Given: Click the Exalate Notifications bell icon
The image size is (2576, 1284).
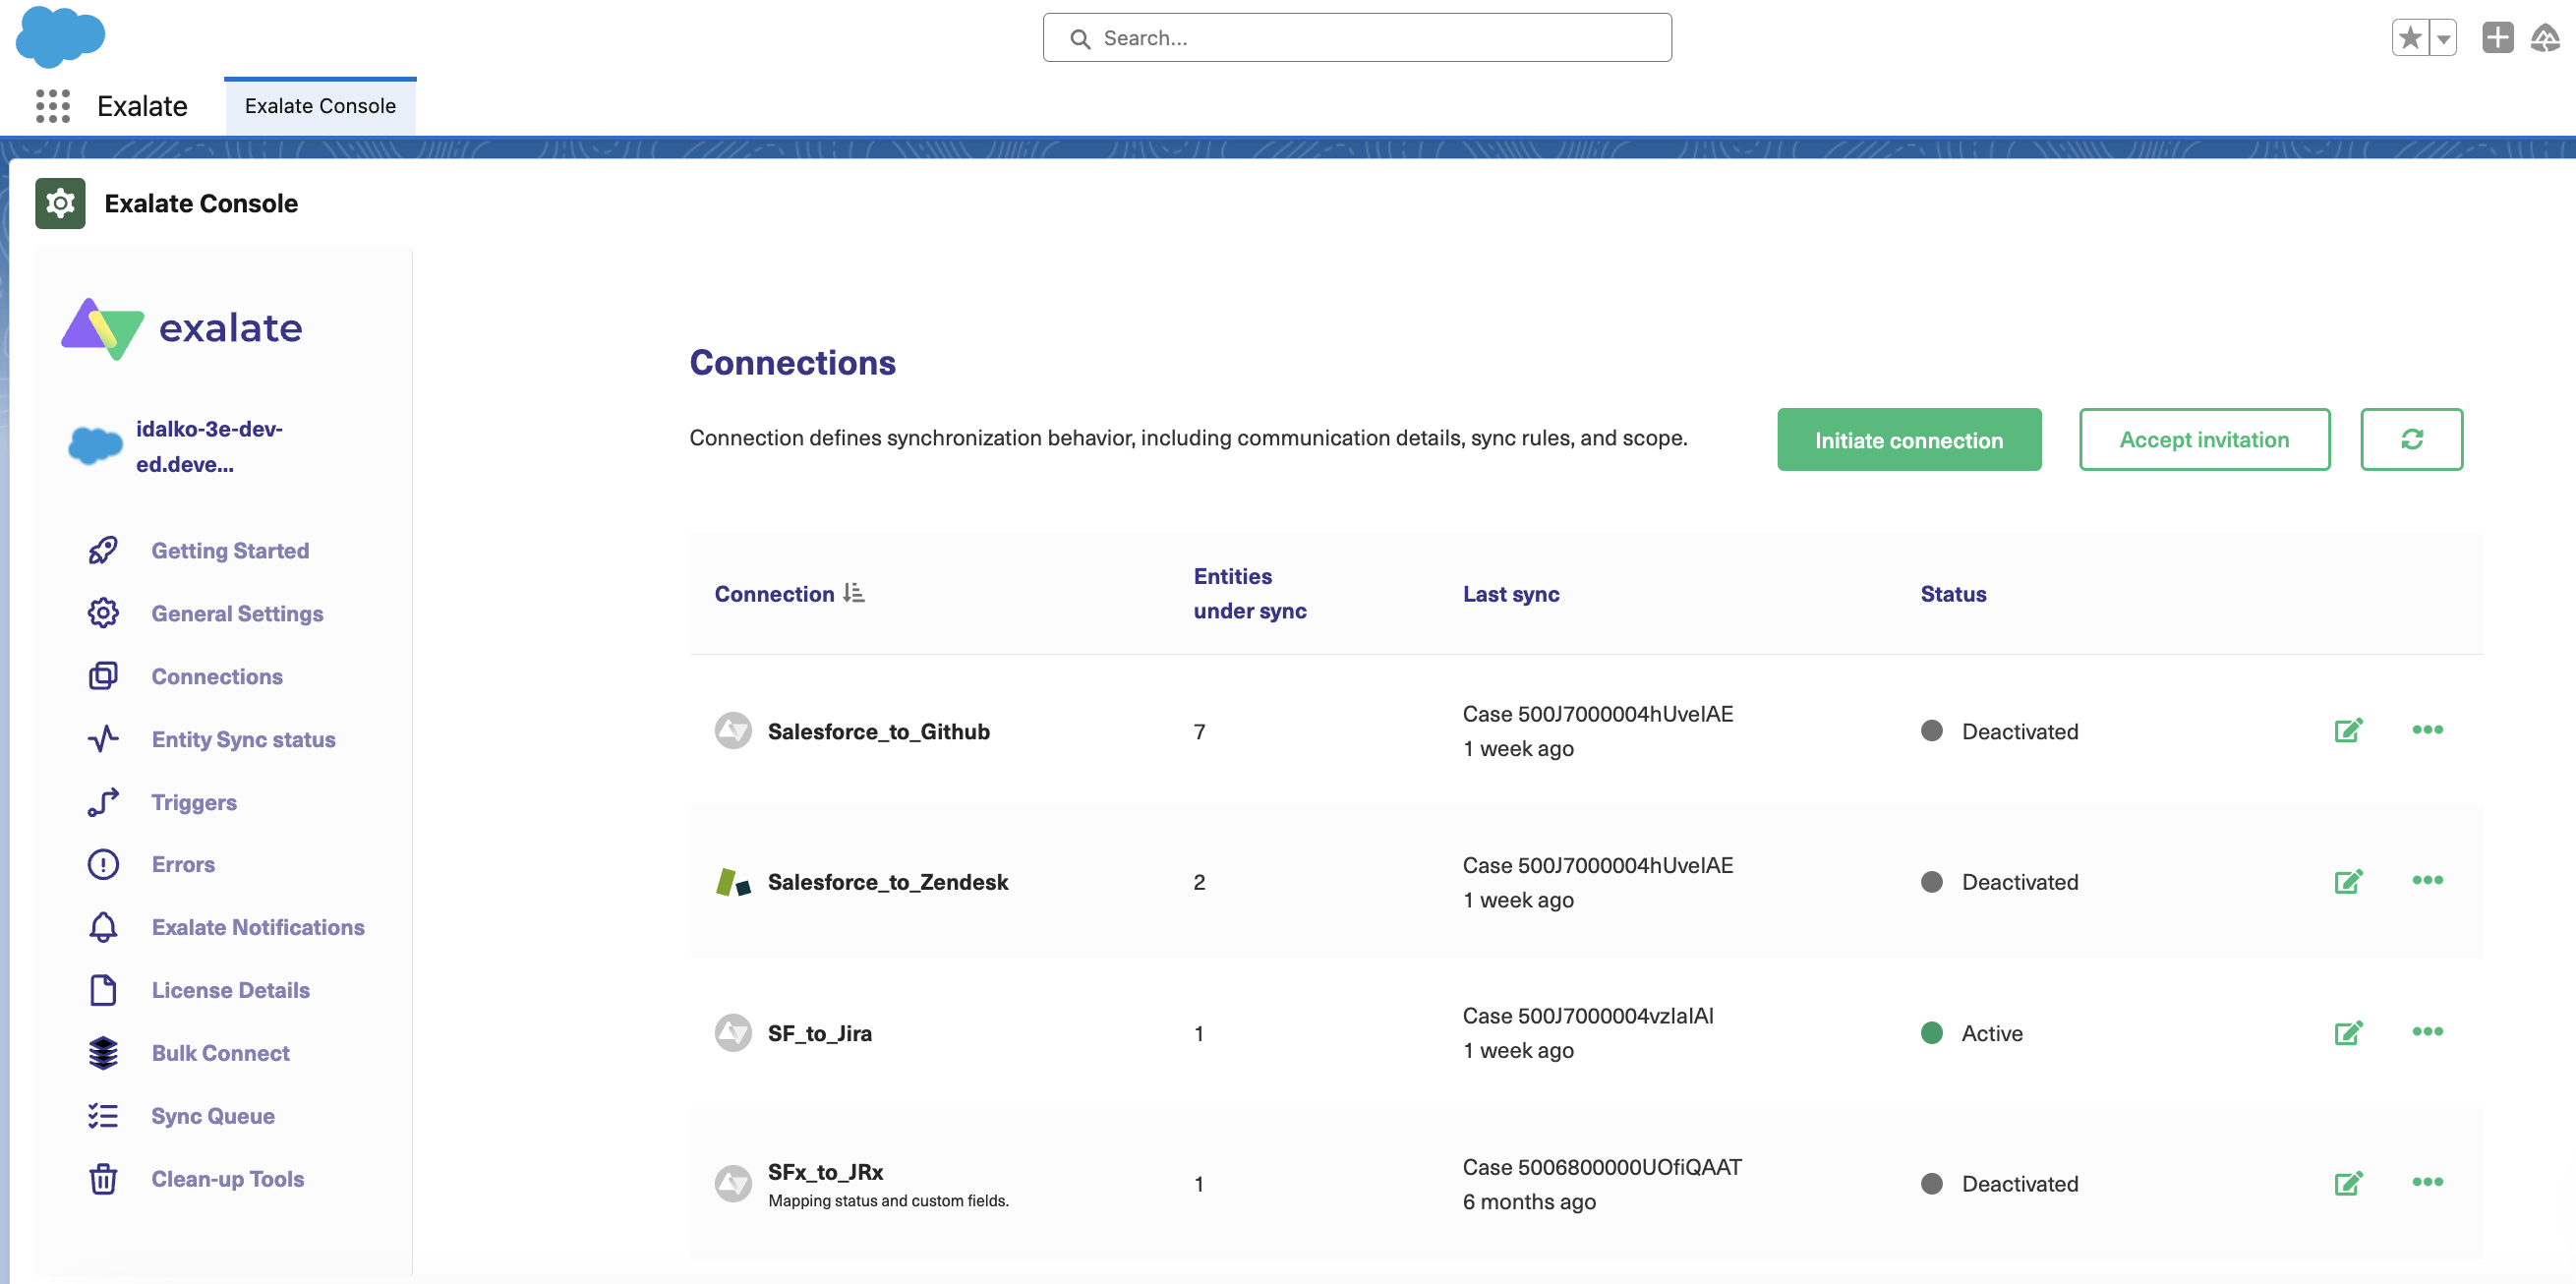Looking at the screenshot, I should click(x=103, y=927).
